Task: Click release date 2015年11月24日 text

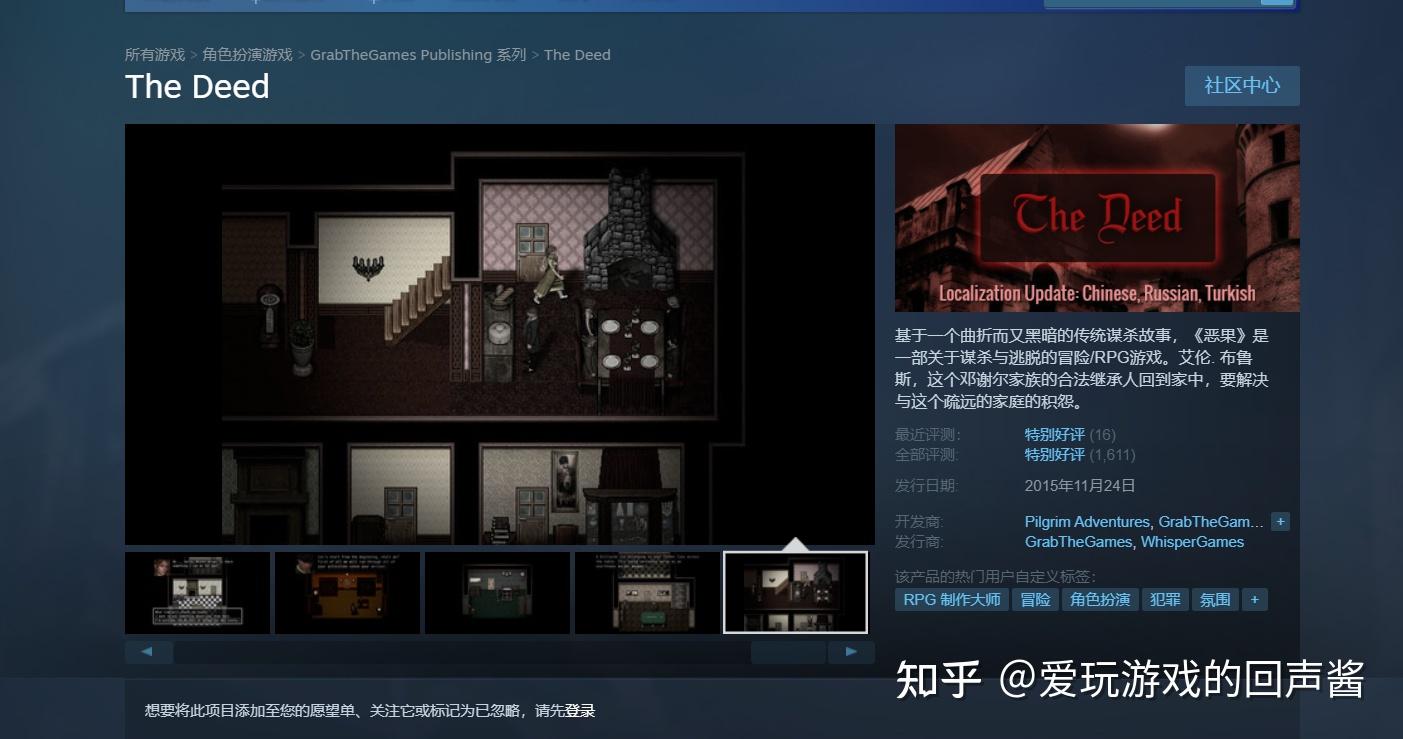Action: tap(1080, 486)
